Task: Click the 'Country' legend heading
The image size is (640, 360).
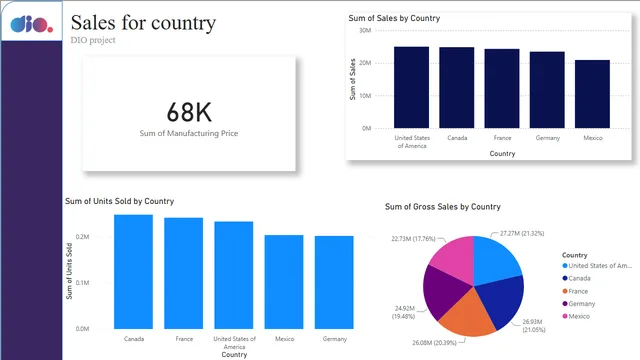Action: click(574, 255)
